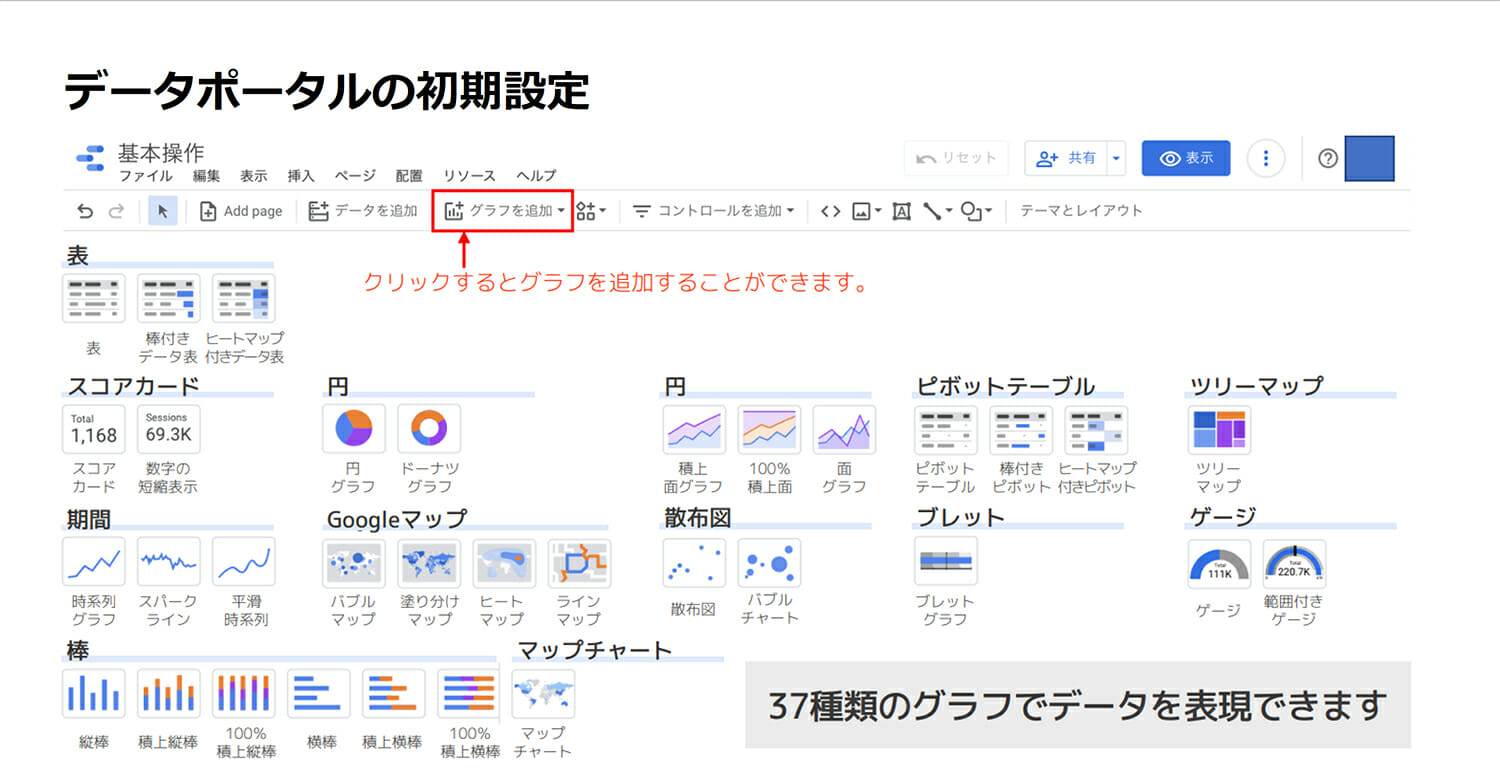This screenshot has height=783, width=1500.
Task: Select the text box tool icon
Action: [901, 211]
